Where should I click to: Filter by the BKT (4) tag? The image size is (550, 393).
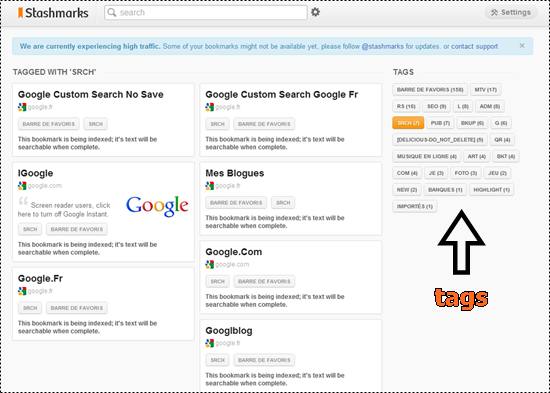506,156
